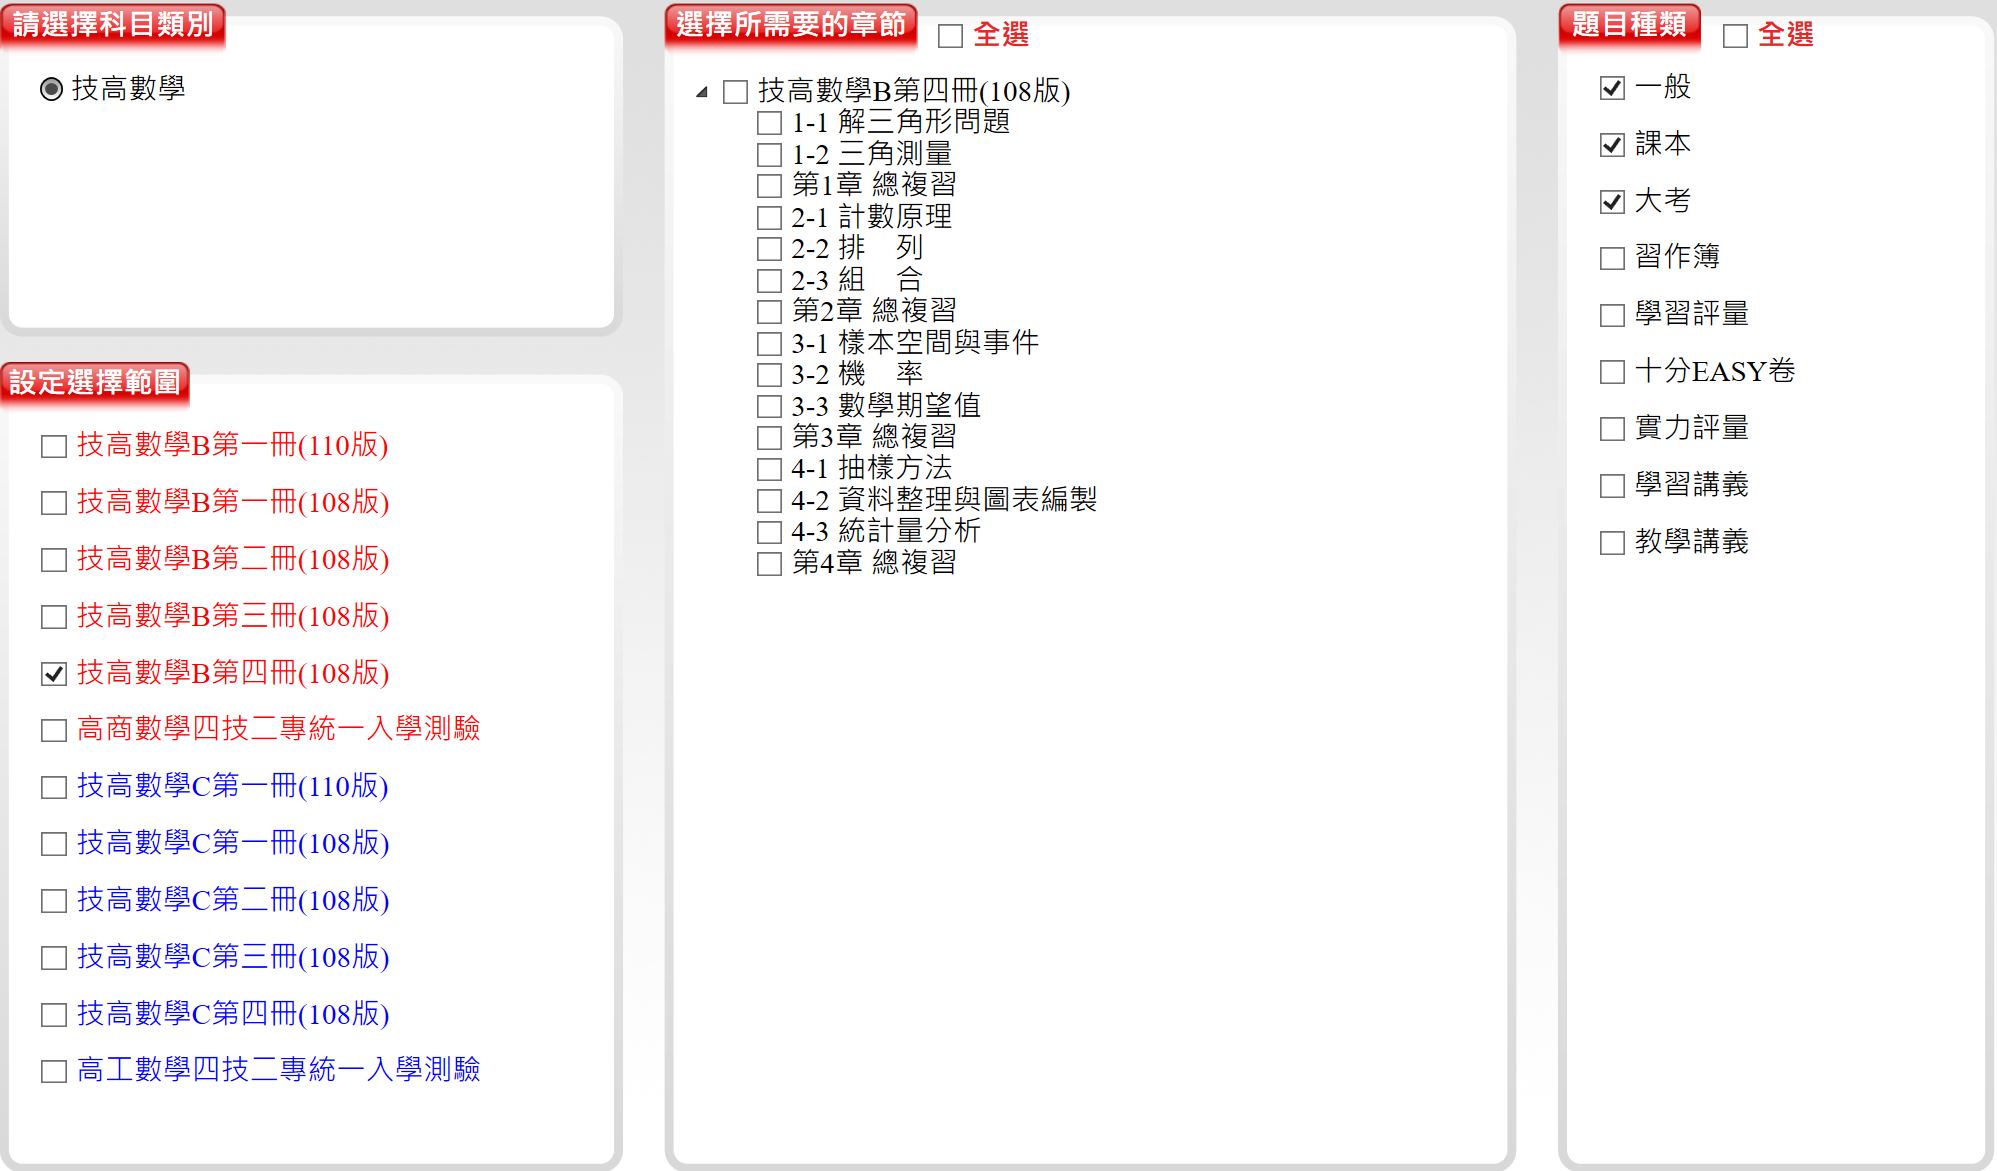Select 技高數學B第一冊(110版) range

click(53, 447)
